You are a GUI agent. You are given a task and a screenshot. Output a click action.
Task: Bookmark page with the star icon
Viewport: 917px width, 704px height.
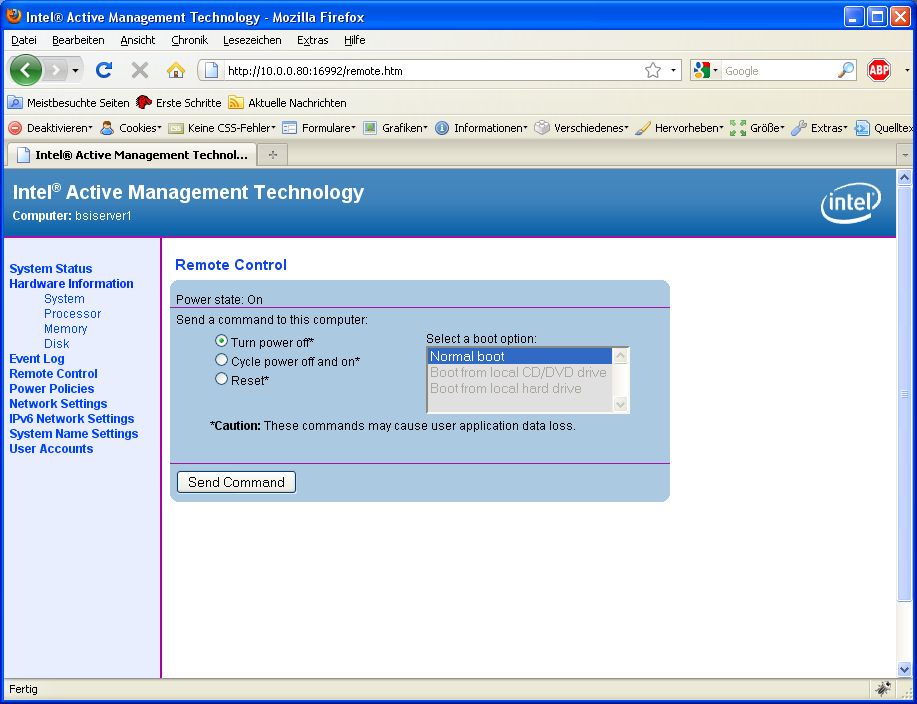coord(653,70)
